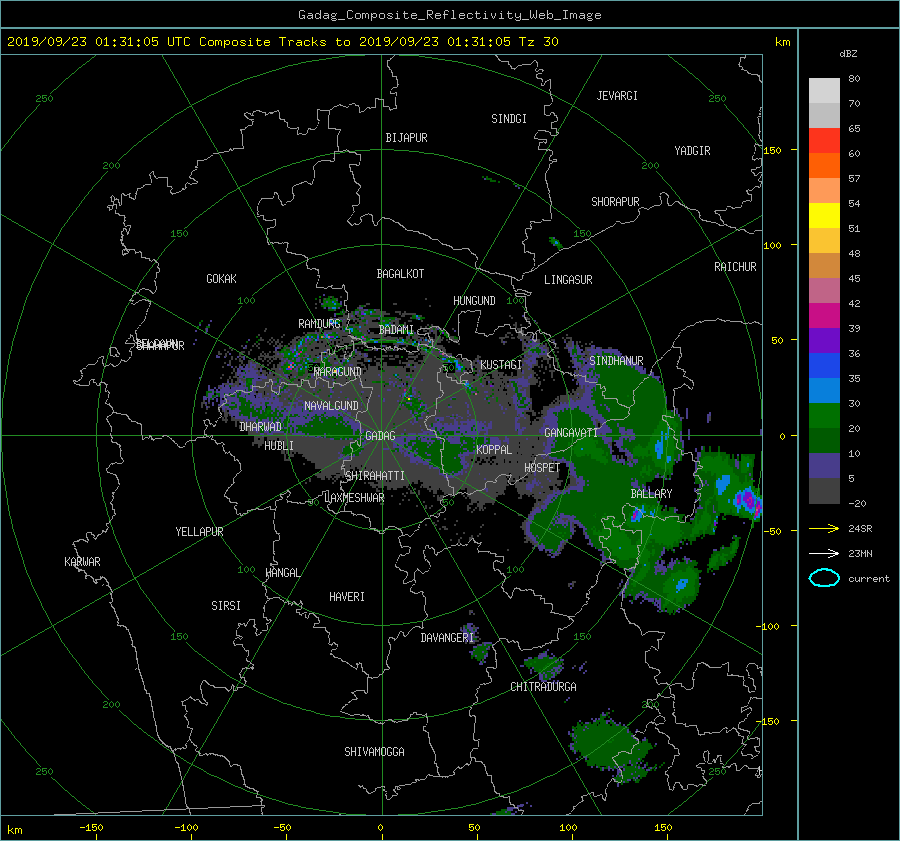Select the yellow 51-54 dBZ legend swatch
This screenshot has width=900, height=841.
click(x=824, y=216)
